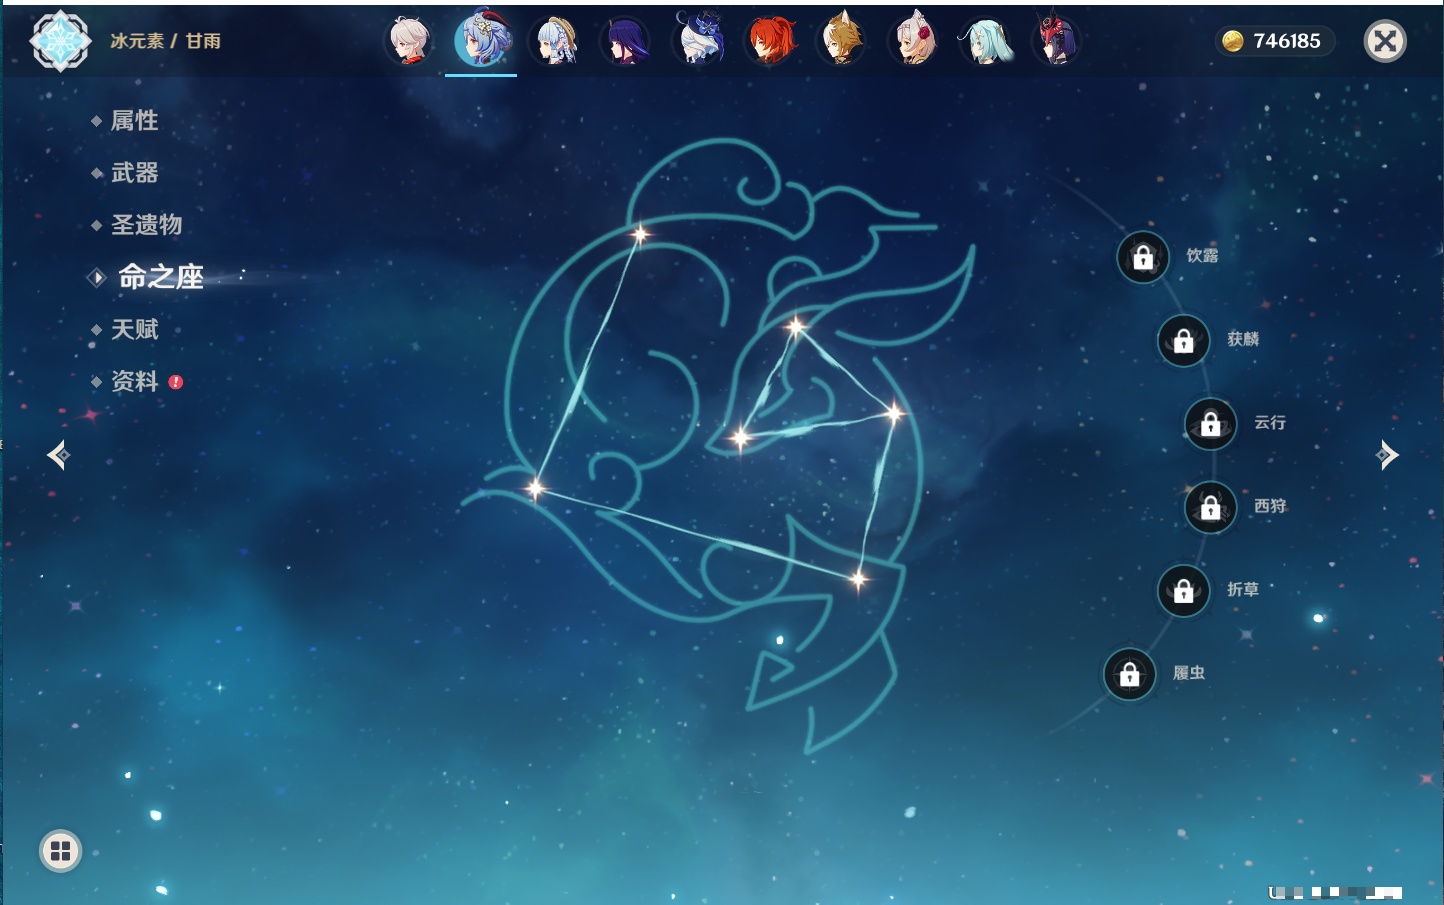Go to next character with right arrow
The height and width of the screenshot is (905, 1444).
pos(1387,455)
